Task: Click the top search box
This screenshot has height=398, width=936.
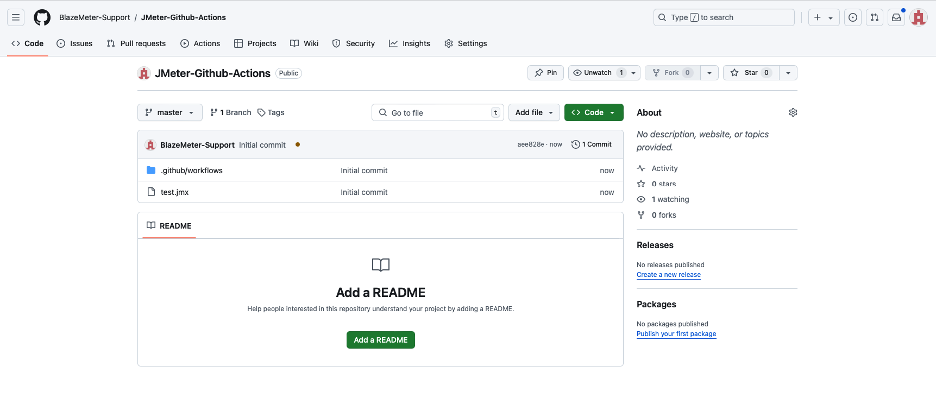Action: pyautogui.click(x=723, y=17)
